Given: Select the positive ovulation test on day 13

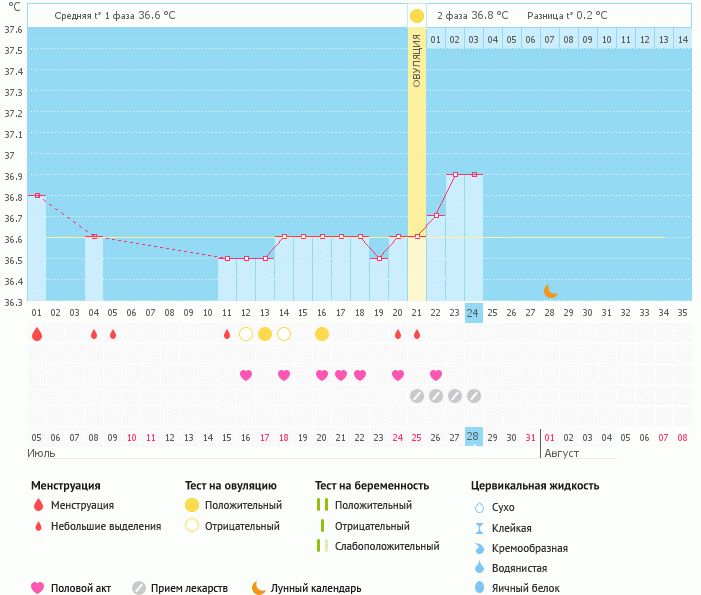Looking at the screenshot, I should click(x=264, y=334).
